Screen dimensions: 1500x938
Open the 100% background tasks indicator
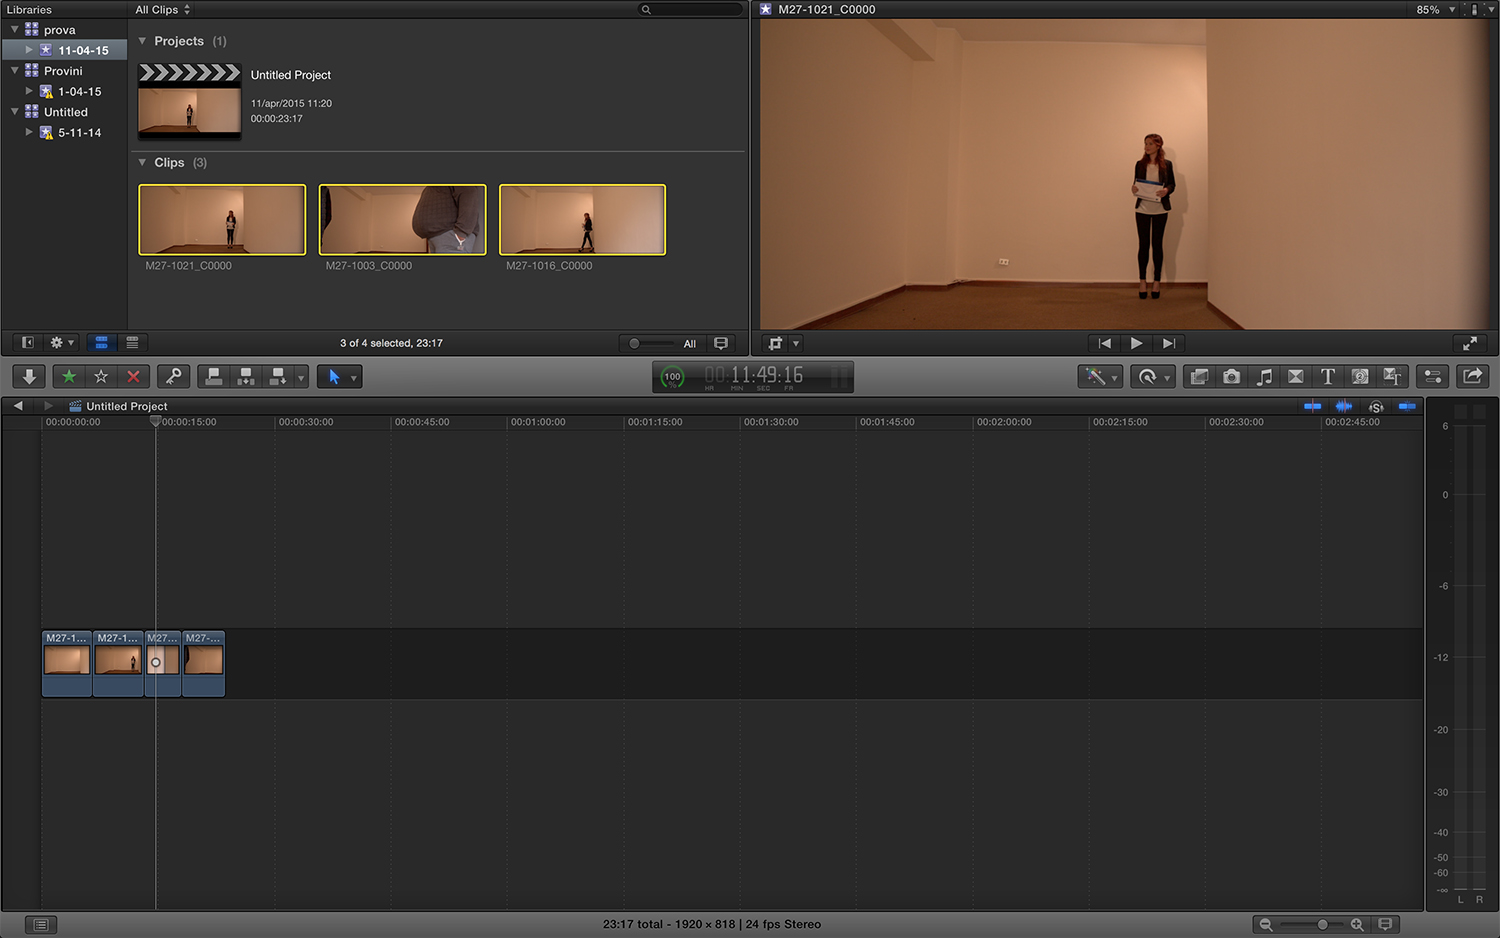click(x=673, y=377)
